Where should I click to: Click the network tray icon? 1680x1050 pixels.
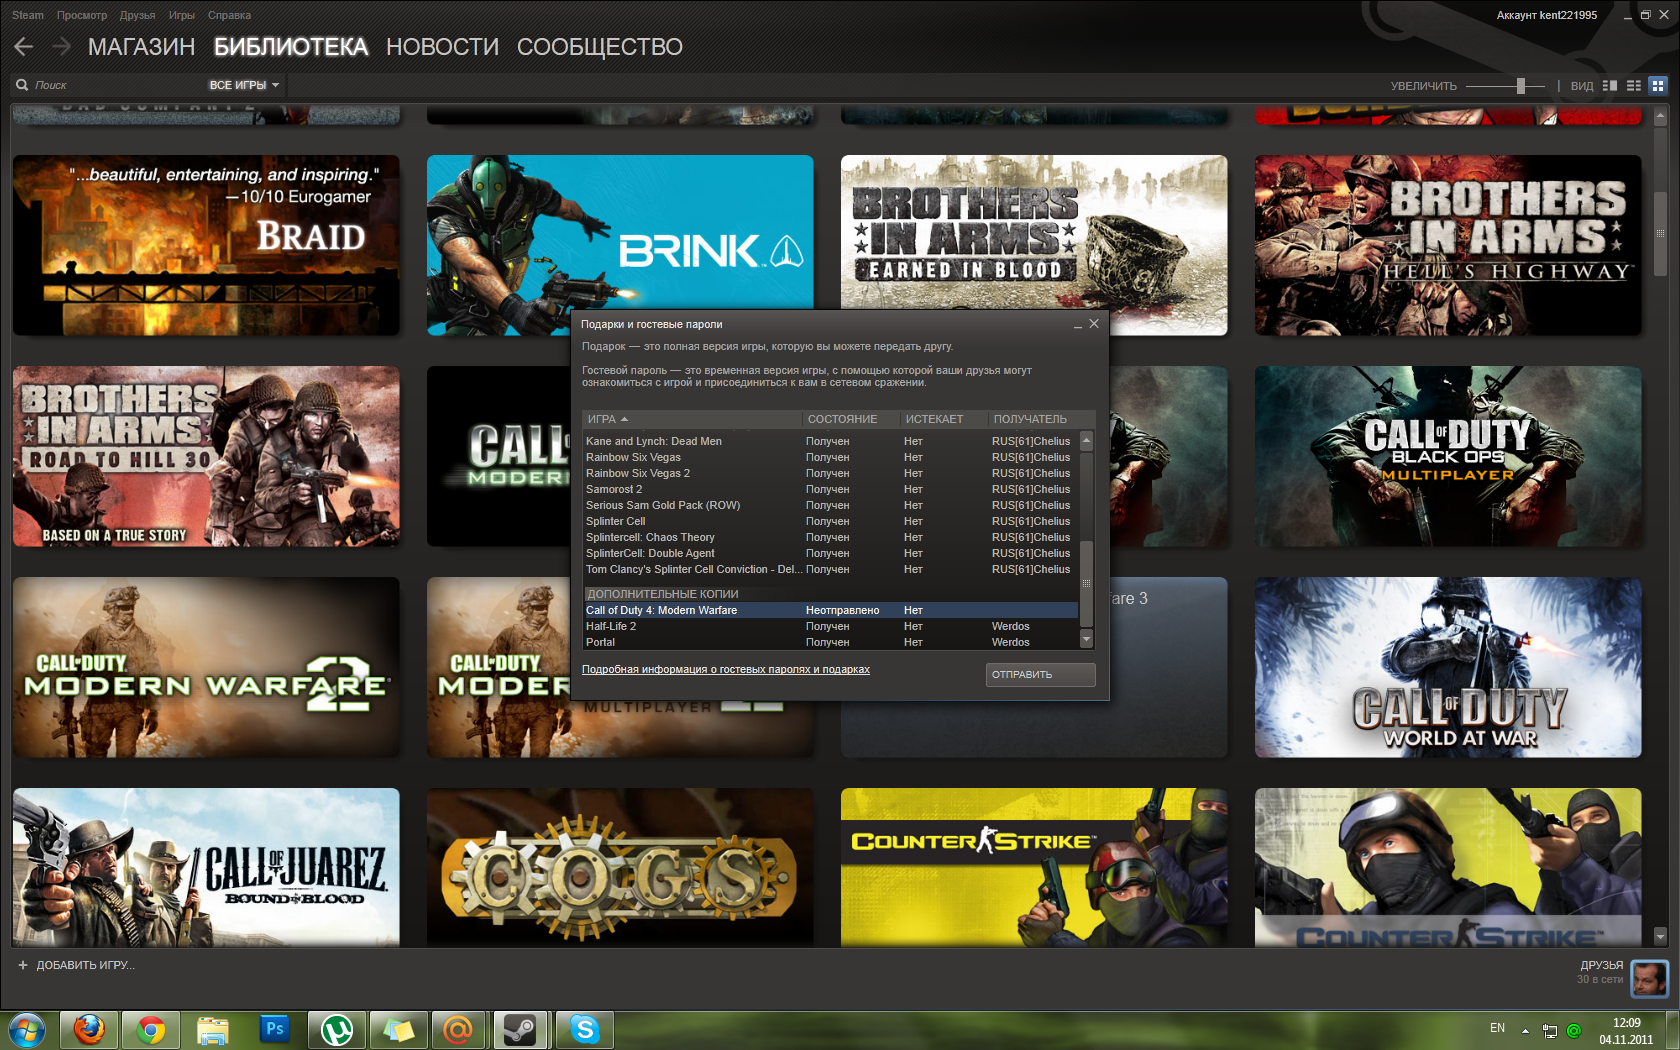coord(1550,1031)
